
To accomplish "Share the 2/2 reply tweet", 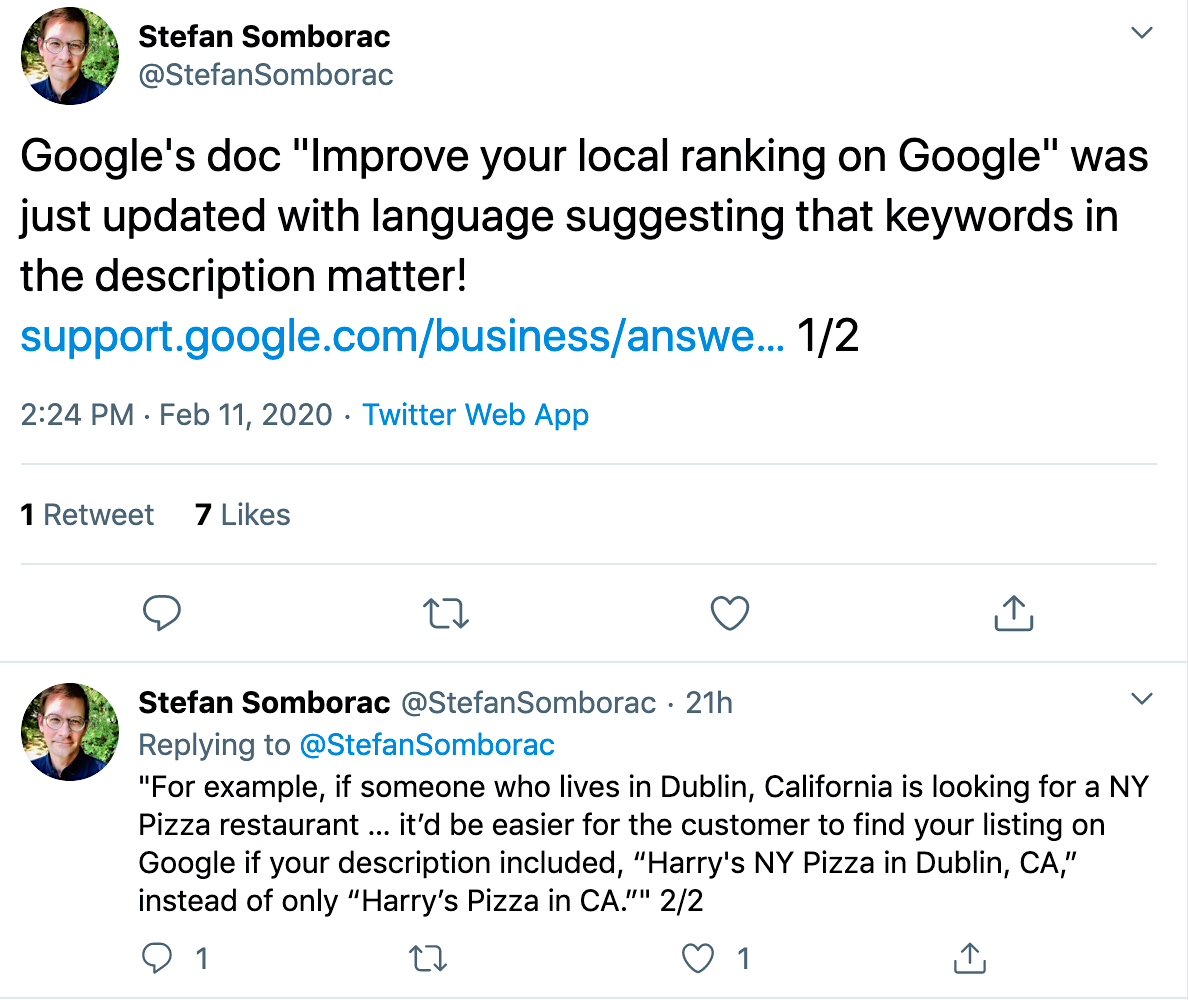I will [970, 958].
